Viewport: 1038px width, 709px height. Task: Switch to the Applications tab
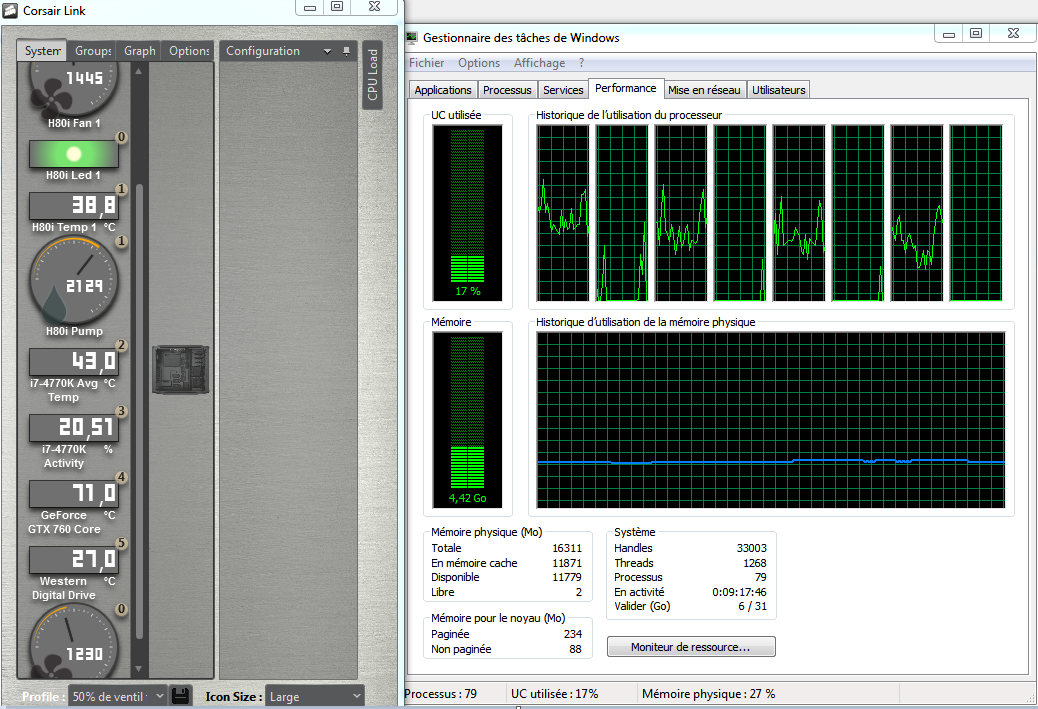pos(443,90)
